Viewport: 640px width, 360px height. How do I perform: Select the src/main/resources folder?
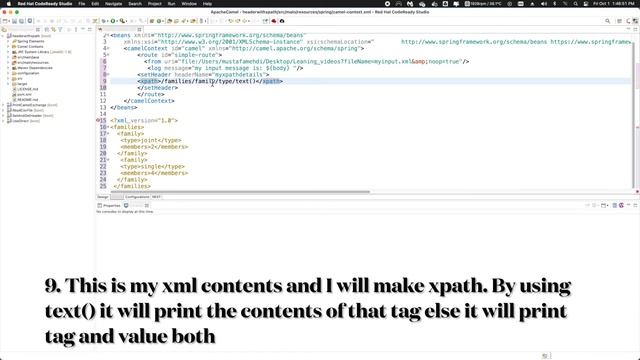tap(33, 62)
